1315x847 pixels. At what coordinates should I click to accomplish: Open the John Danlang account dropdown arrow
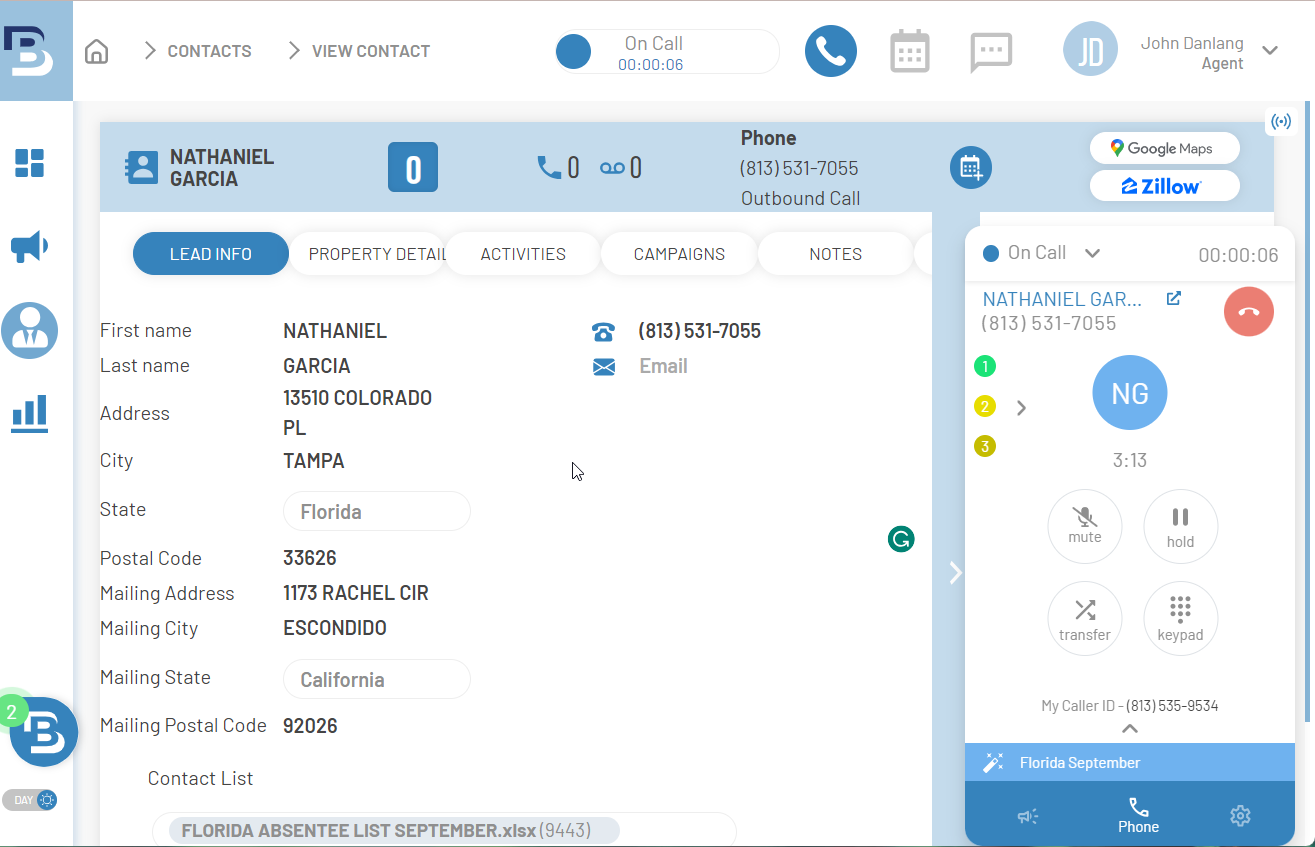point(1270,50)
